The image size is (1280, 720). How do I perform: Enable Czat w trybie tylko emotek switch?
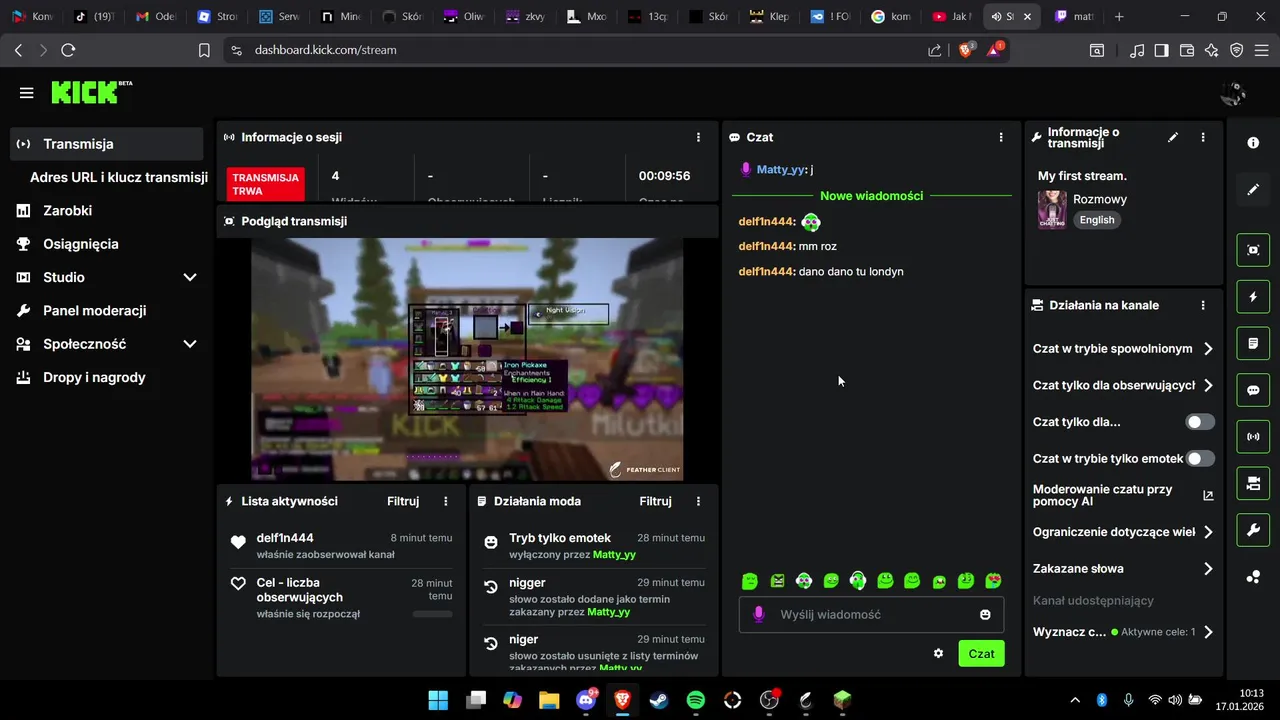click(x=1200, y=459)
